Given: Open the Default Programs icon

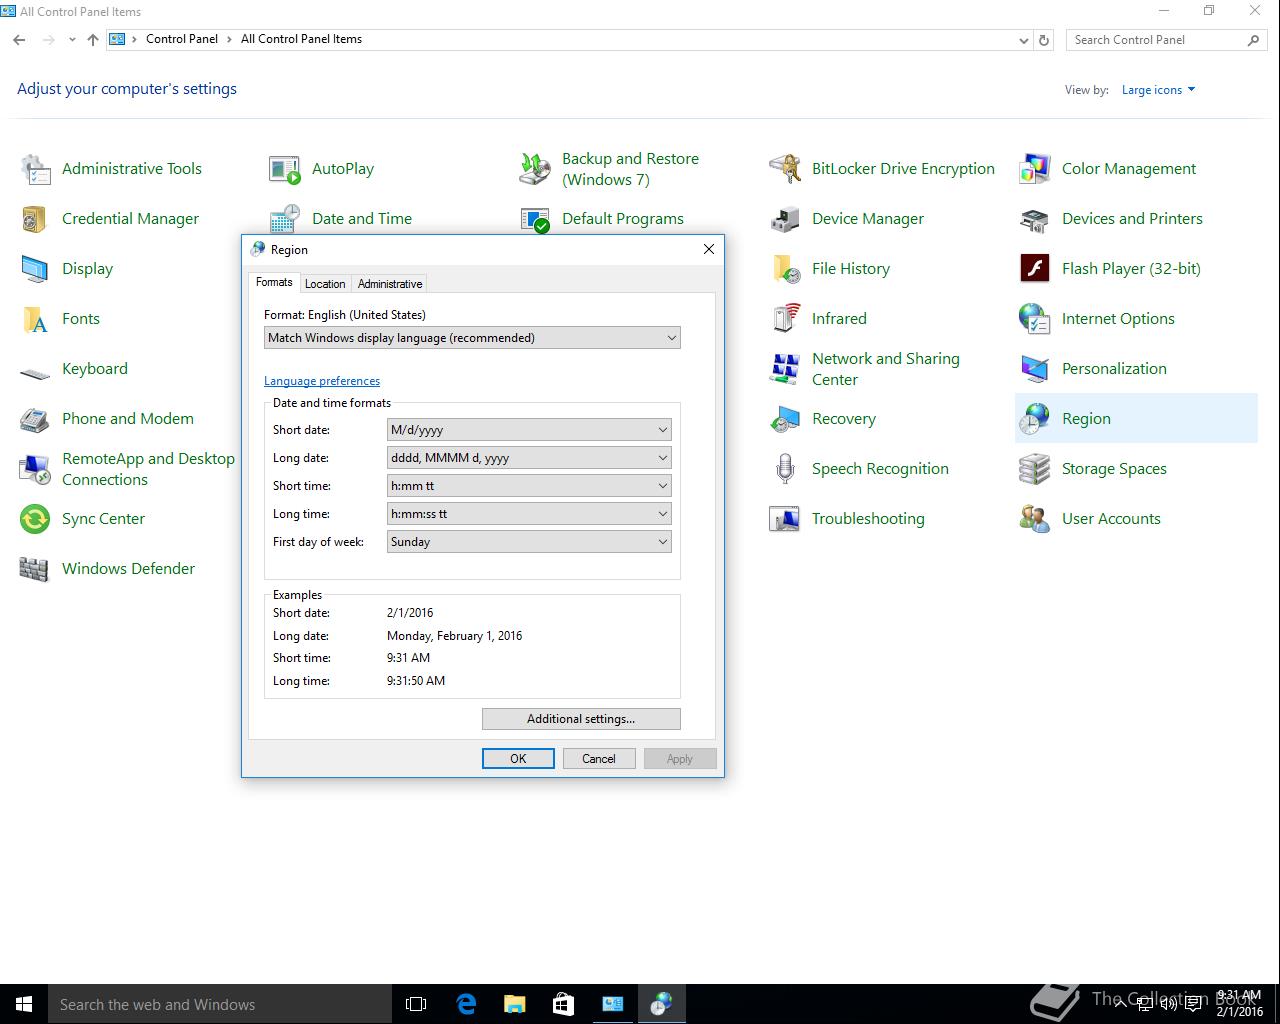Looking at the screenshot, I should (535, 219).
